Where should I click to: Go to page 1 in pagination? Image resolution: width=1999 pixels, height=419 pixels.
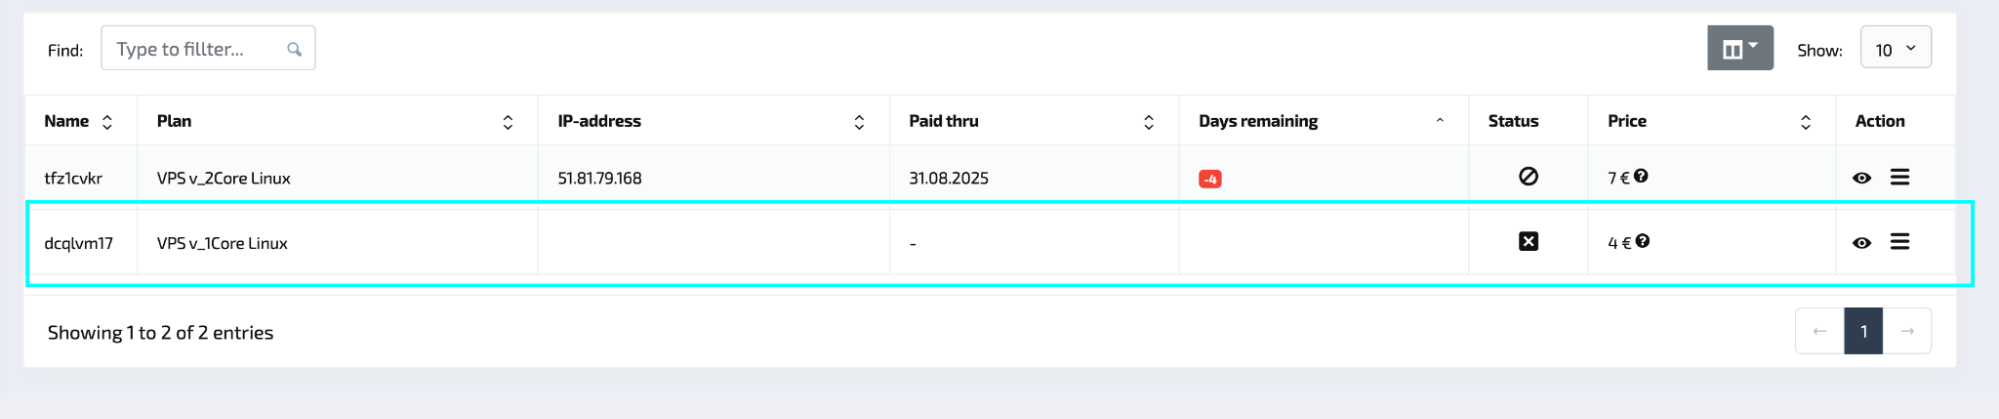pos(1863,331)
